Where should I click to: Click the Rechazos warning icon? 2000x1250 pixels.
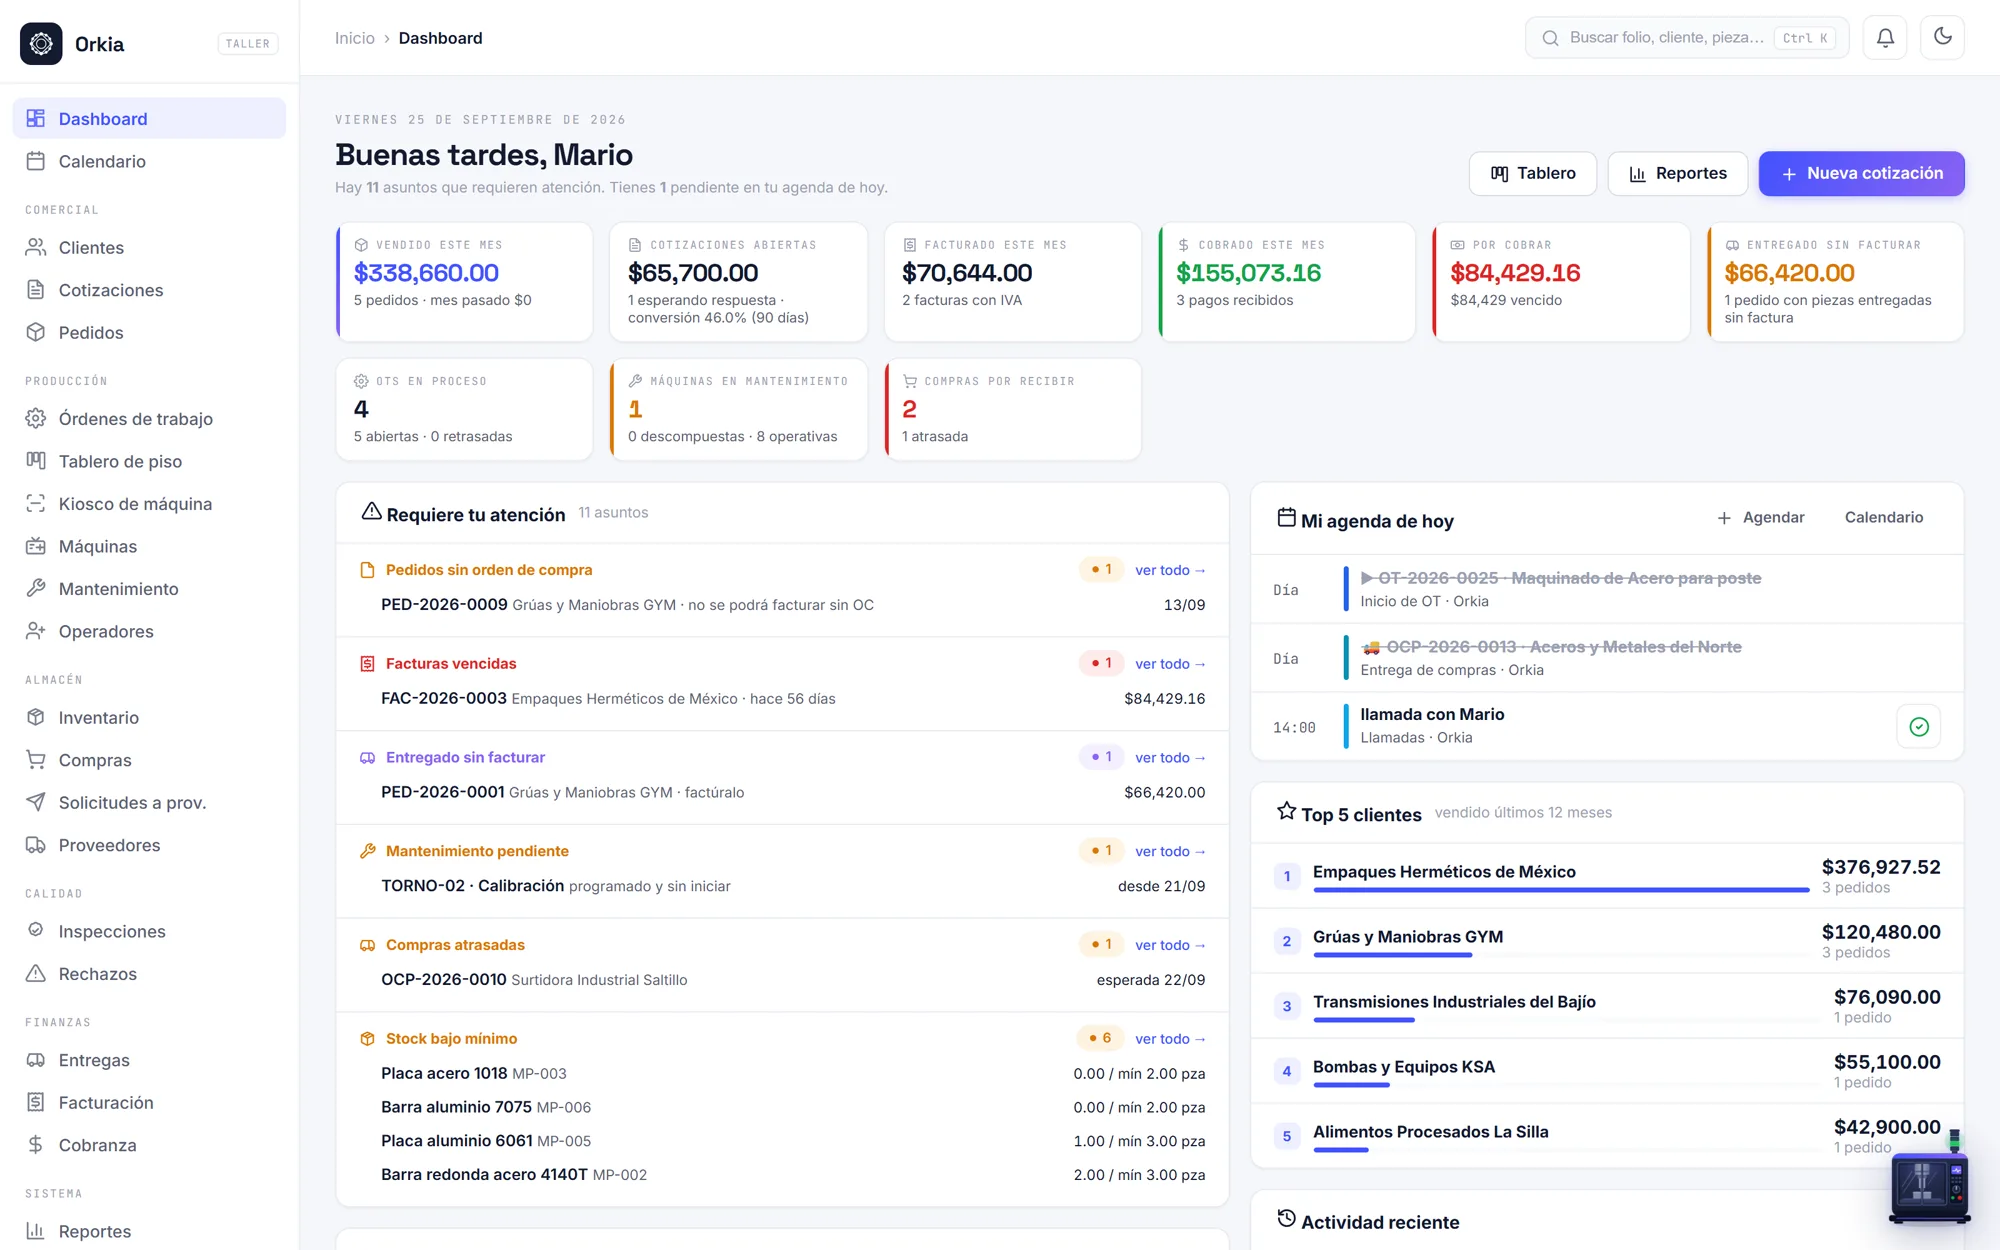[x=36, y=973]
